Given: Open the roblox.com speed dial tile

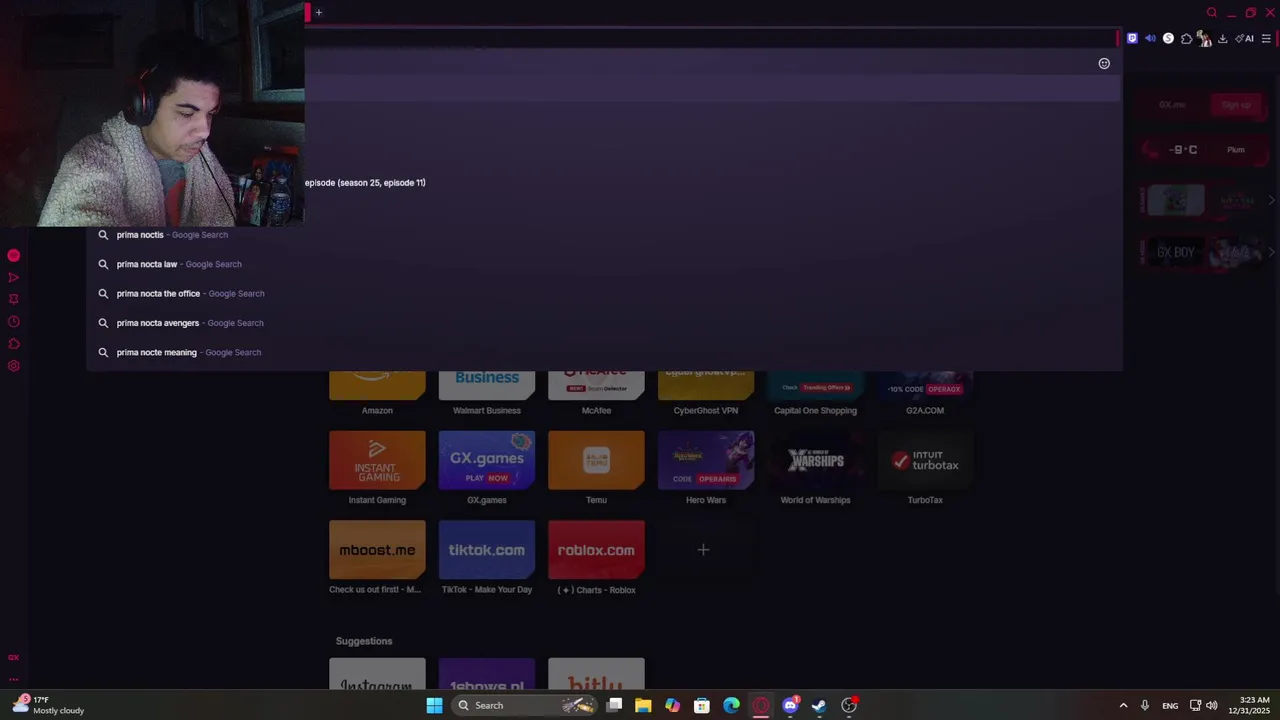Looking at the screenshot, I should (596, 550).
